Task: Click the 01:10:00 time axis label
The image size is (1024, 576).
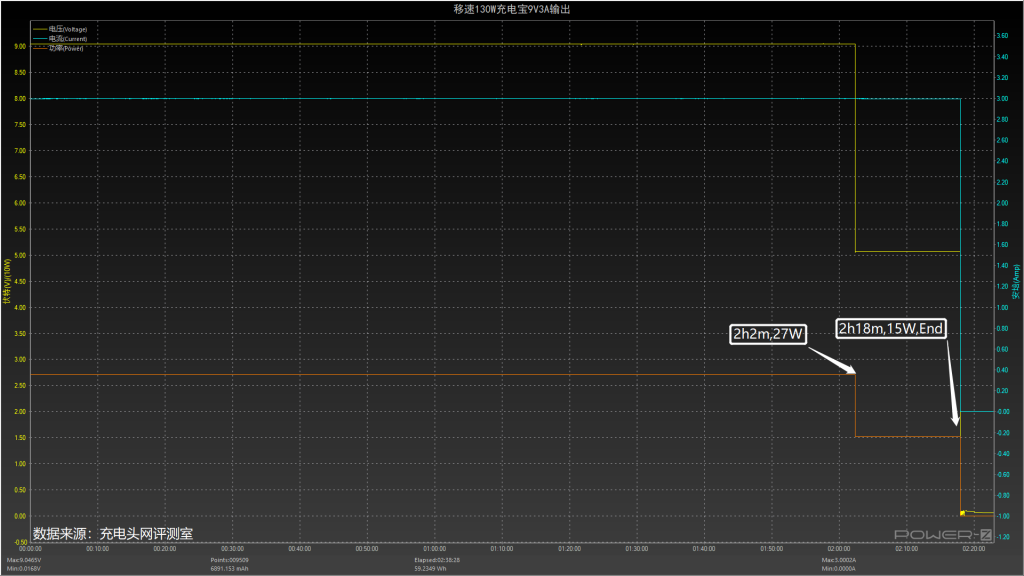Action: click(502, 549)
